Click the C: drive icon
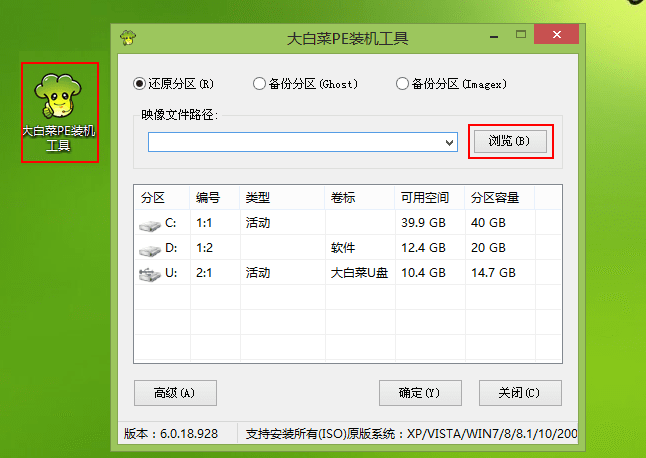This screenshot has height=458, width=646. [x=150, y=225]
